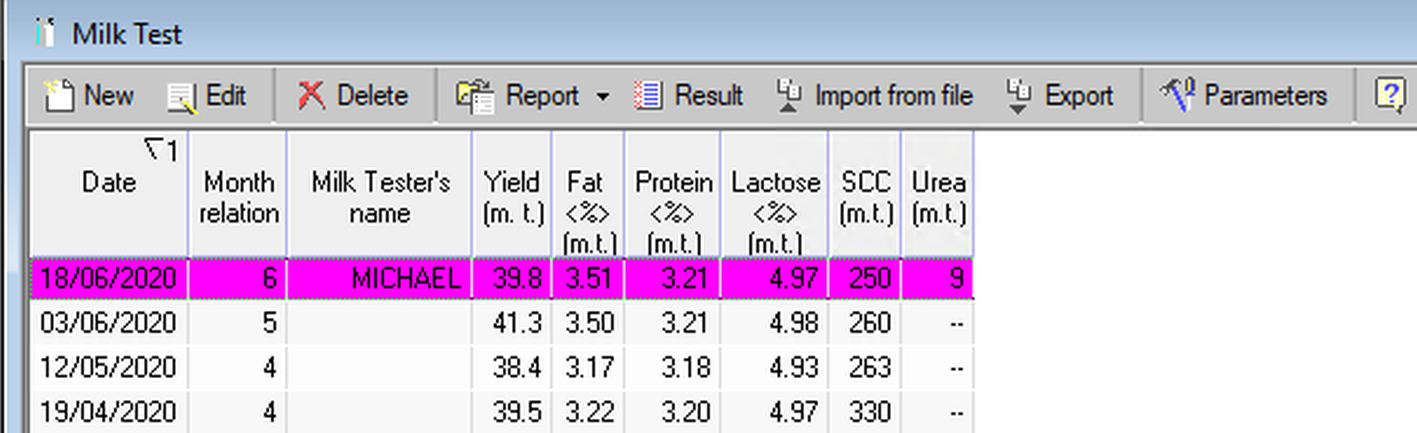The width and height of the screenshot is (1417, 433).
Task: Click the MICHAEL tester name cell
Action: click(406, 278)
